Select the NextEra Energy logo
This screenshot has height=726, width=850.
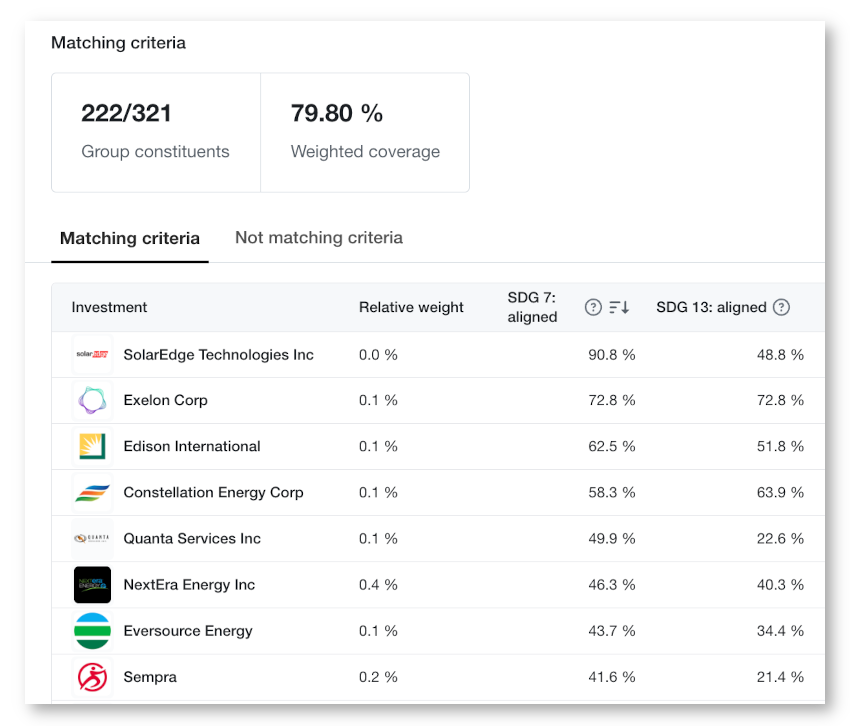point(92,585)
